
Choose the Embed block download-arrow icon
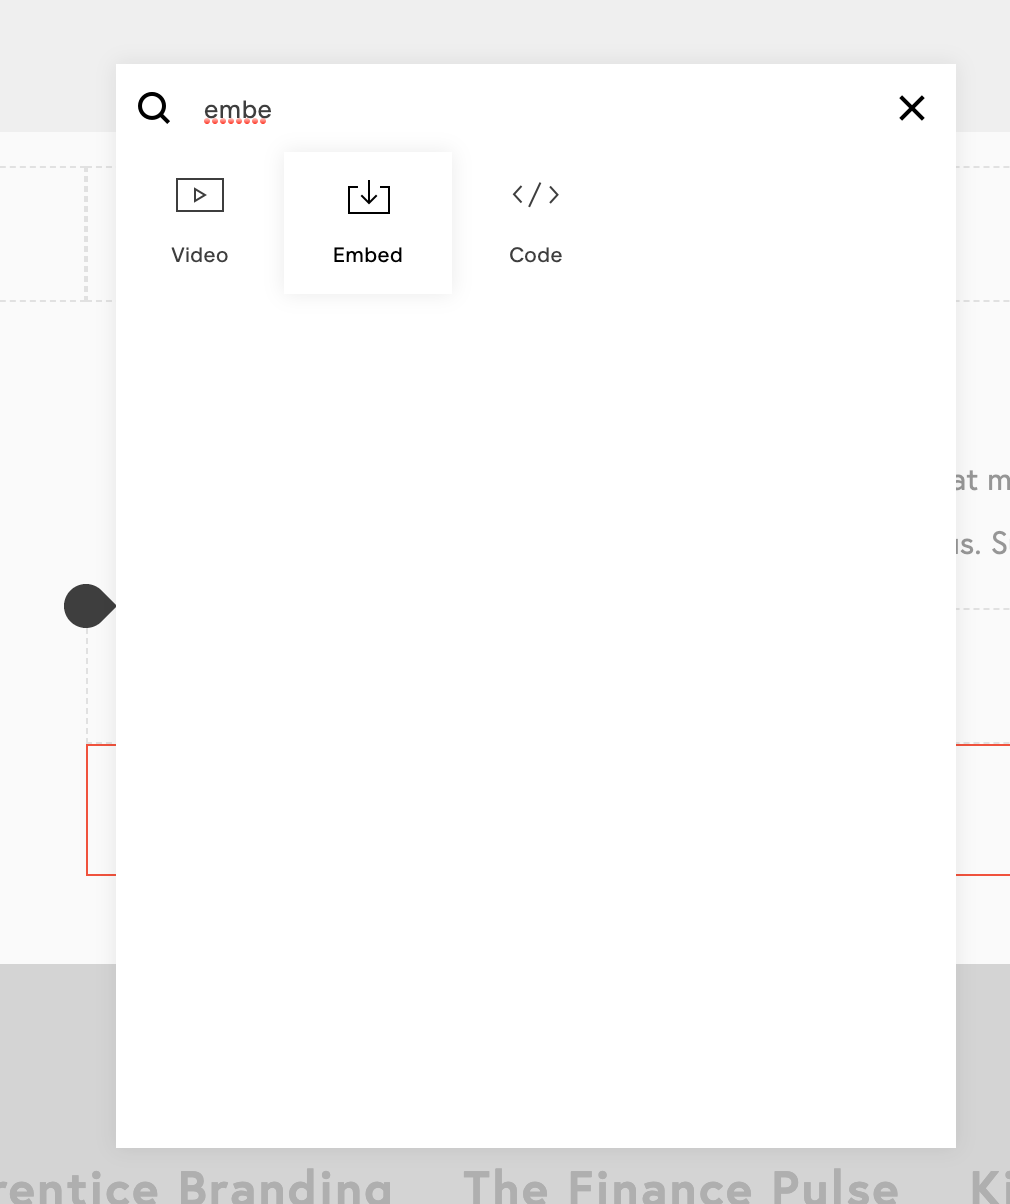tap(368, 196)
